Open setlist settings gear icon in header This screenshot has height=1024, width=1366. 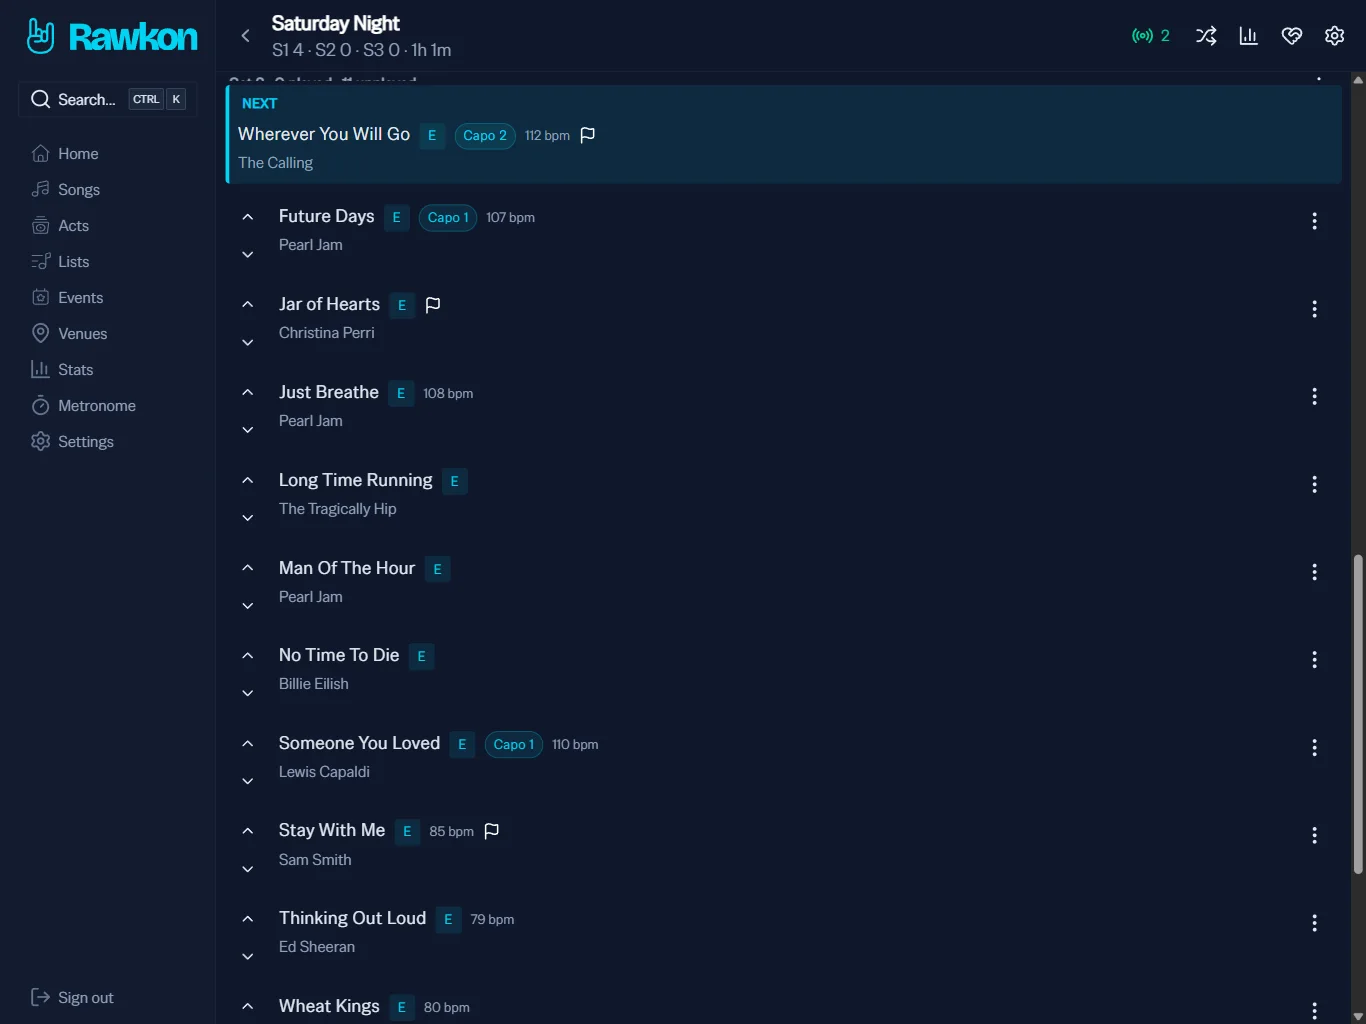1334,36
